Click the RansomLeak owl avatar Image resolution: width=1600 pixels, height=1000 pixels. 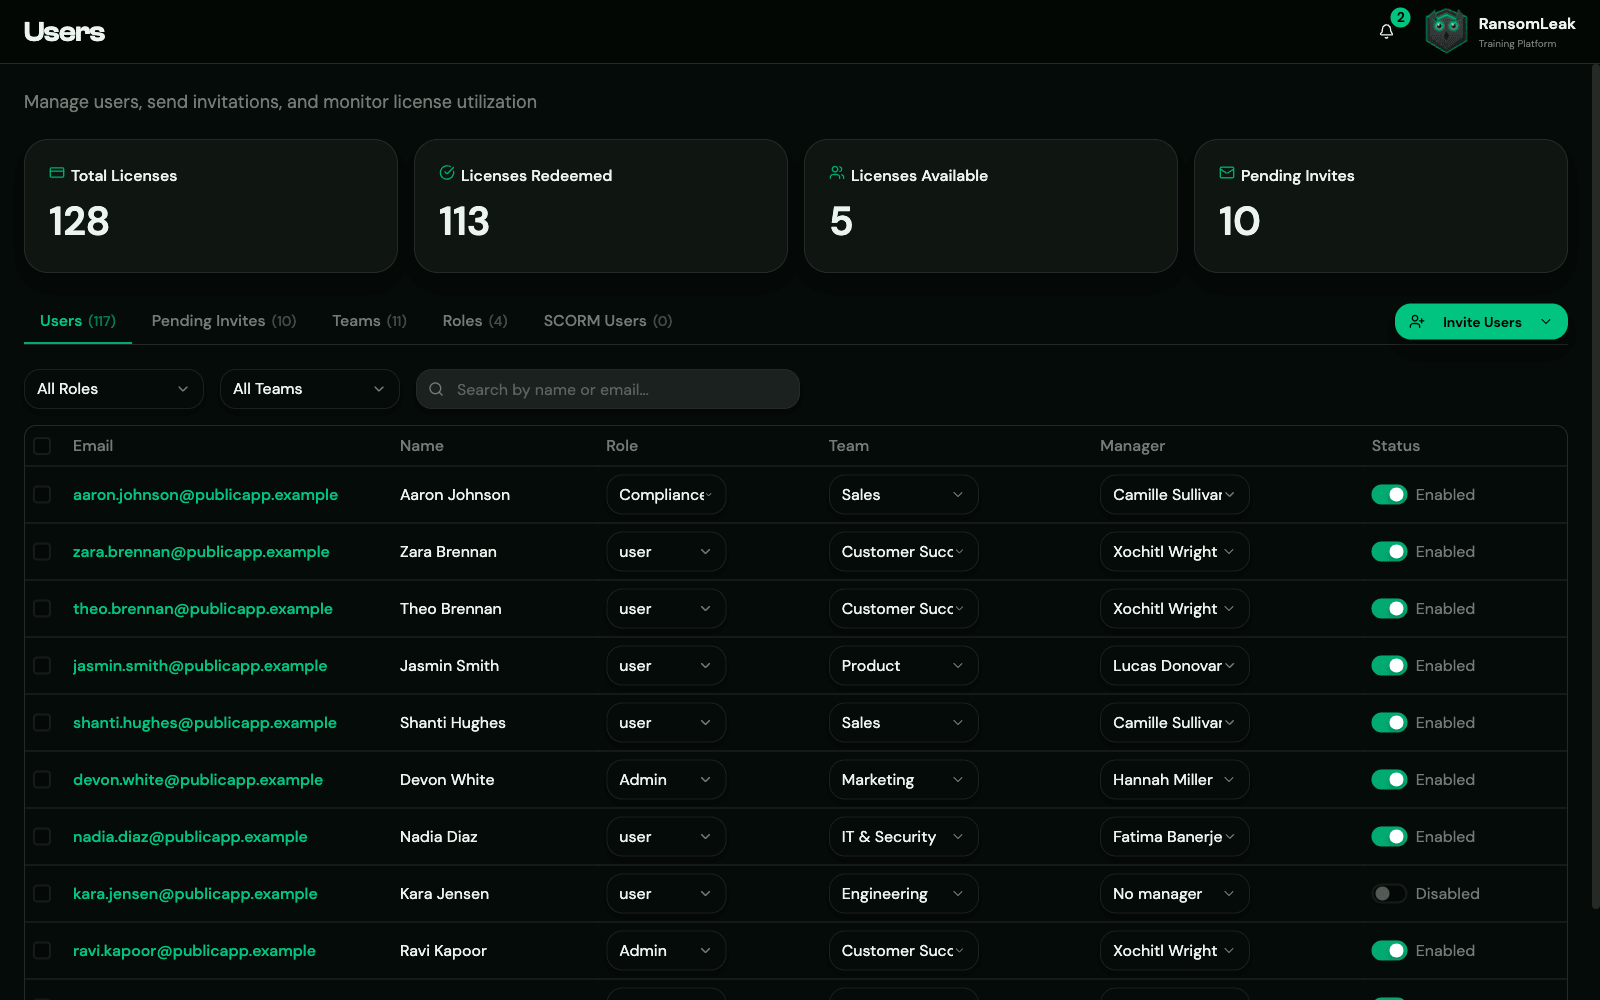click(x=1446, y=31)
